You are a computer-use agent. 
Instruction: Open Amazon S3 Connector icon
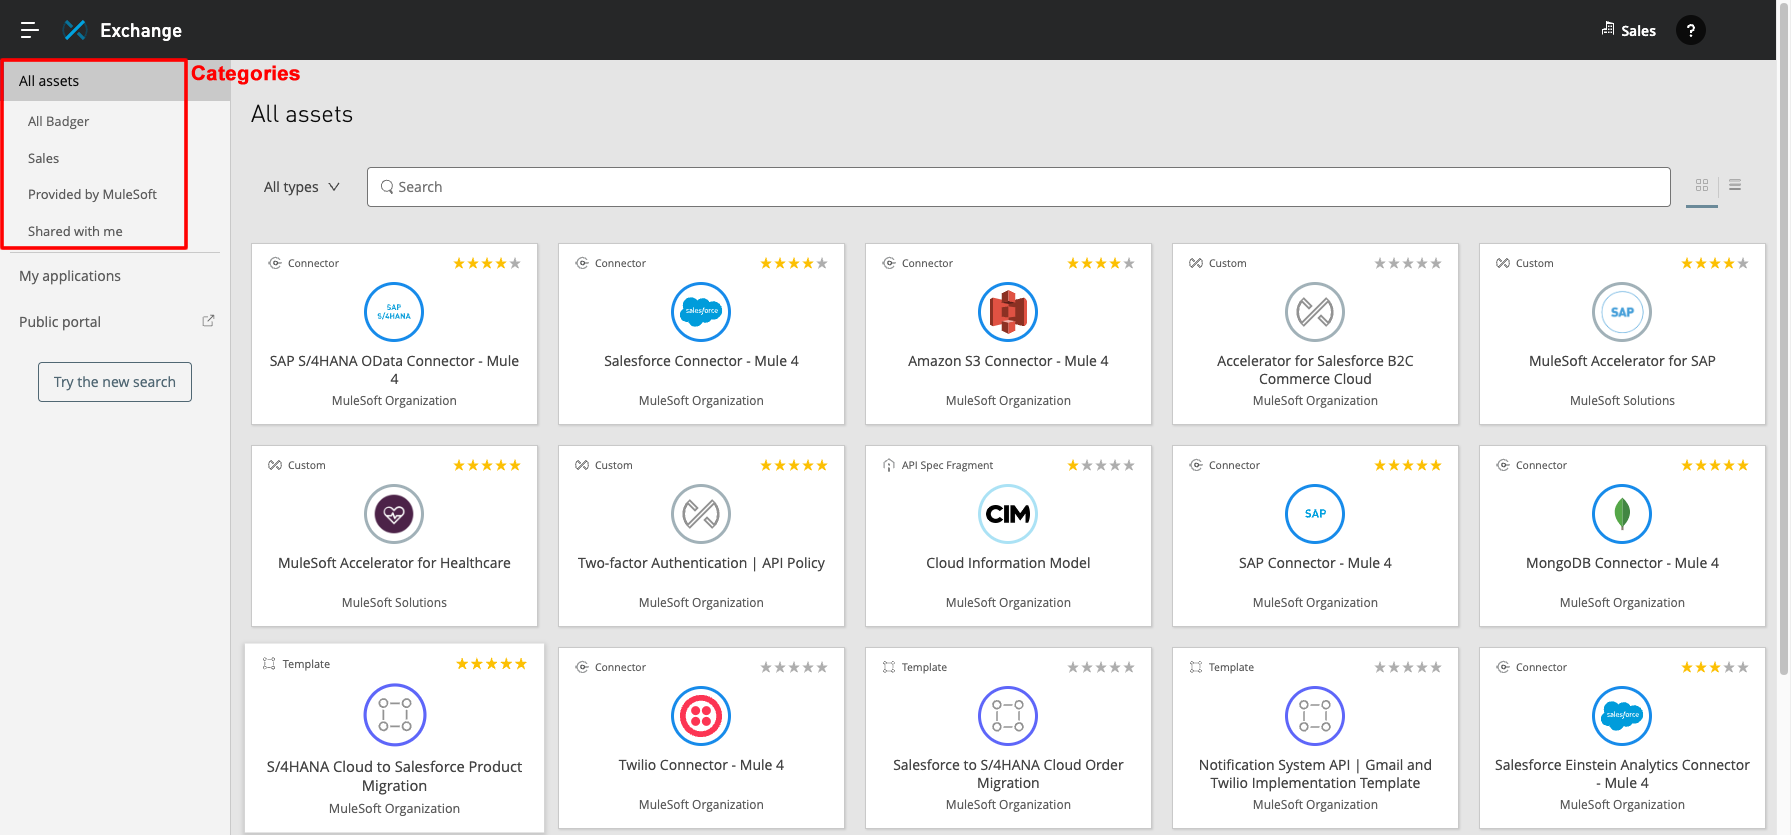[x=1008, y=312]
